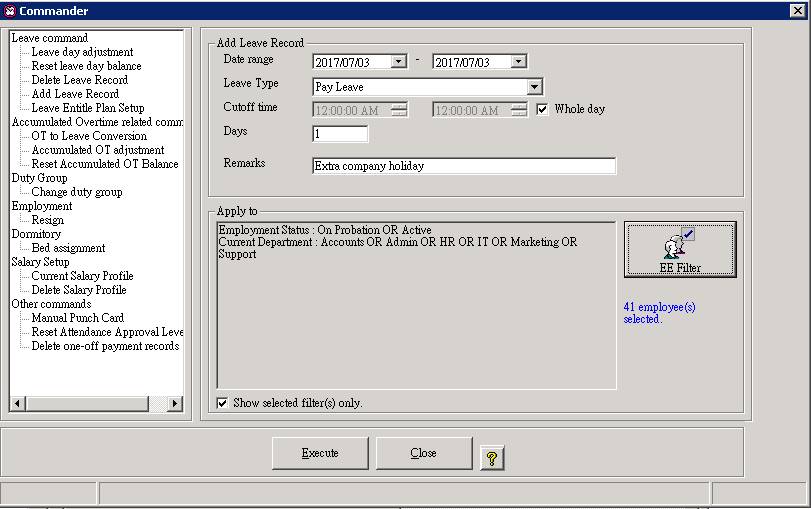This screenshot has width=811, height=509.
Task: Click Accumulated Overtime related commands heading
Action: (97, 122)
